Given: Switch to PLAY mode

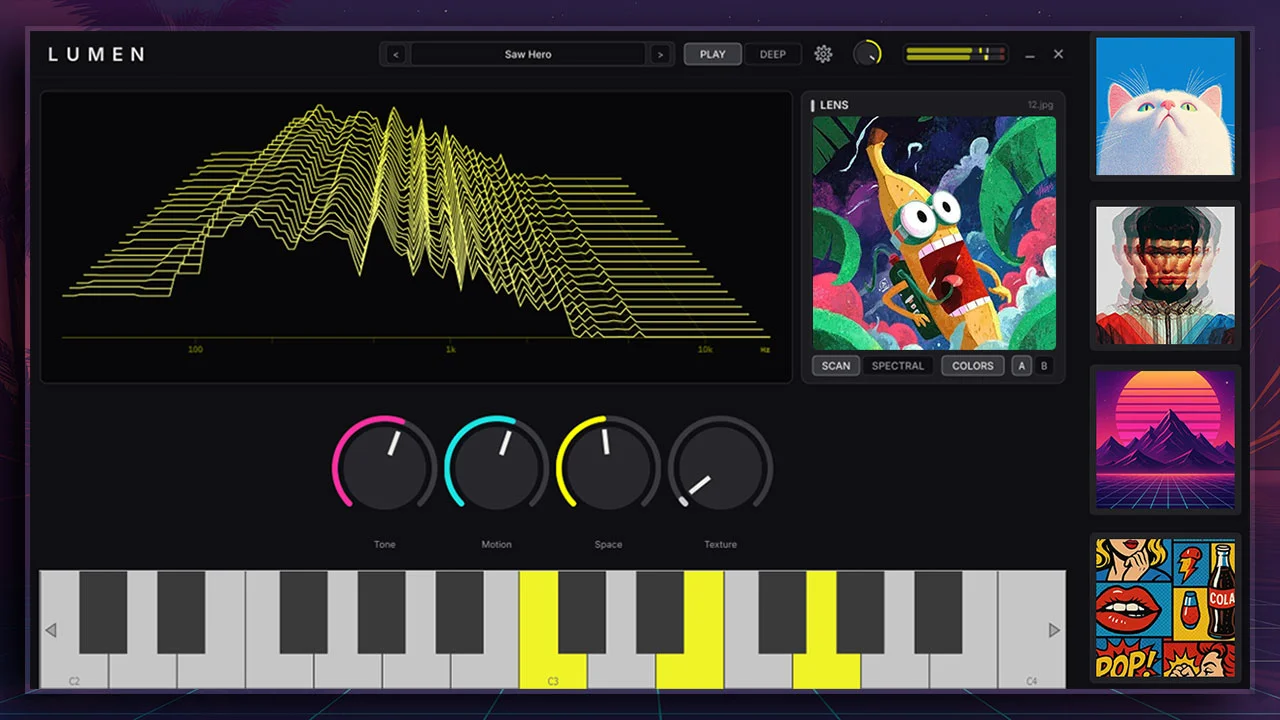Looking at the screenshot, I should (713, 54).
